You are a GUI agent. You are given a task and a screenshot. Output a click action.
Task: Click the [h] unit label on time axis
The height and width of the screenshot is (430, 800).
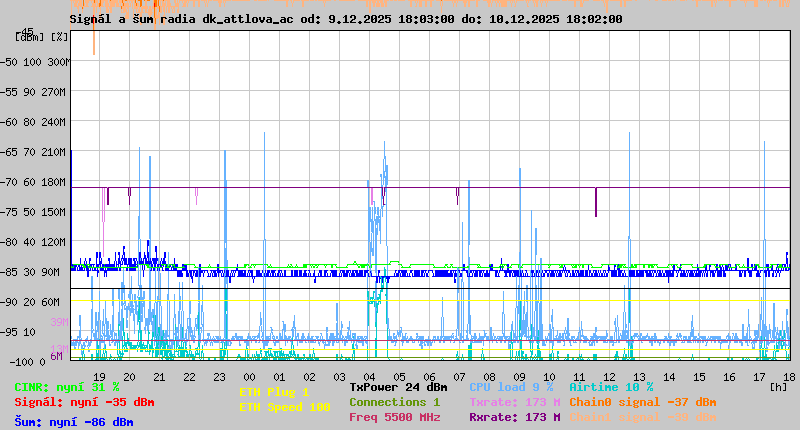778,387
